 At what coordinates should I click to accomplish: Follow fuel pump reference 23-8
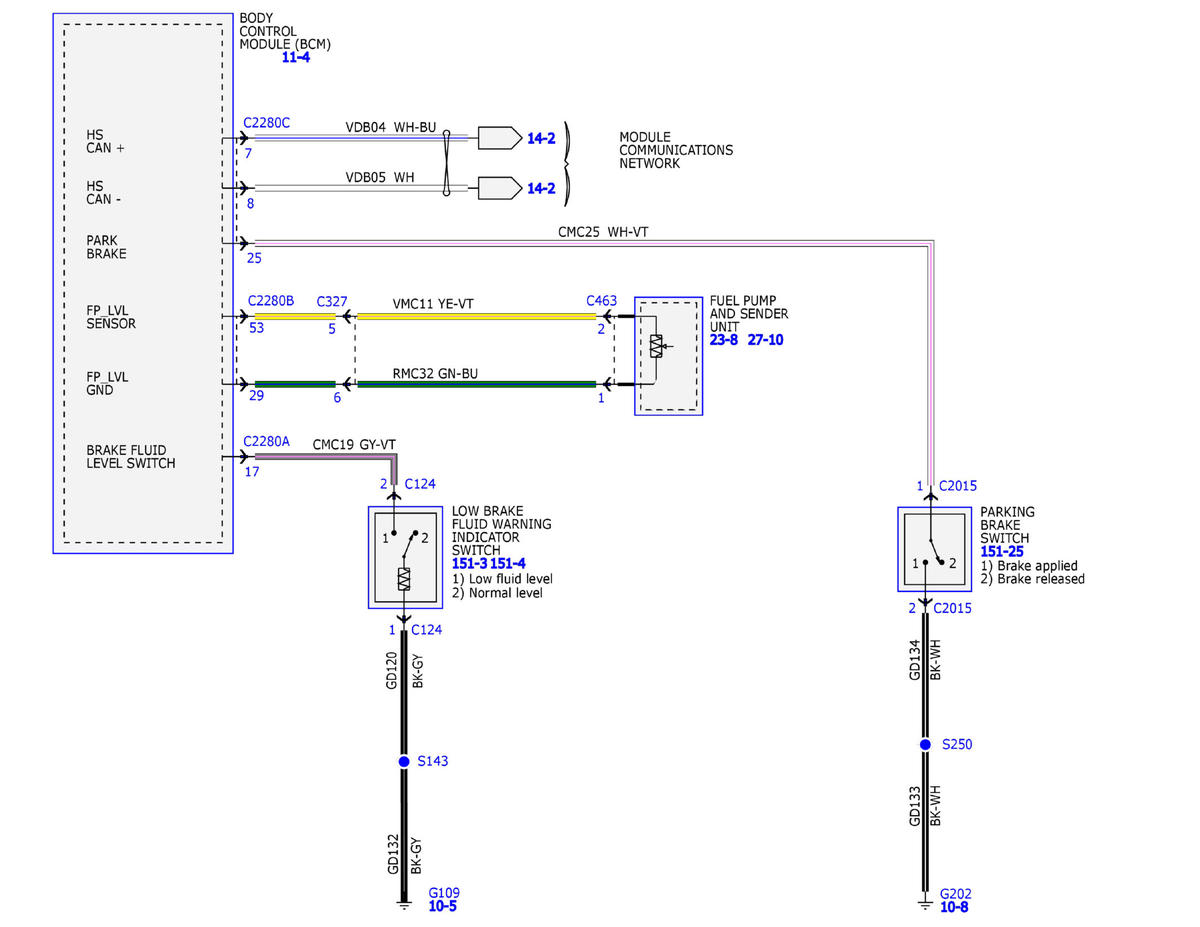click(724, 340)
